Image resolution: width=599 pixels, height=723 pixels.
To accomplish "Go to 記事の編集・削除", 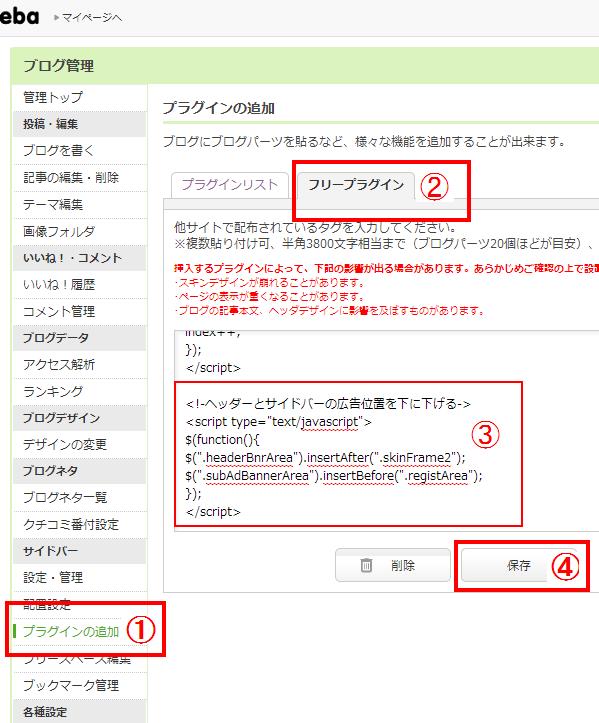I will tap(71, 177).
